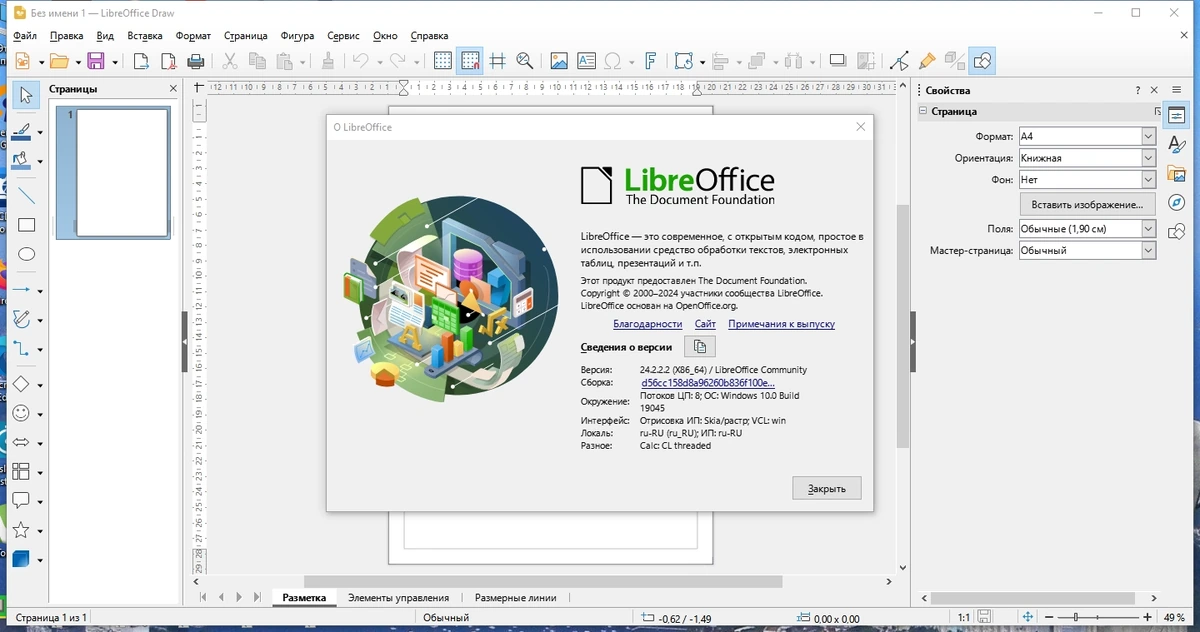
Task: Collapse the Страница section expander
Action: (923, 111)
